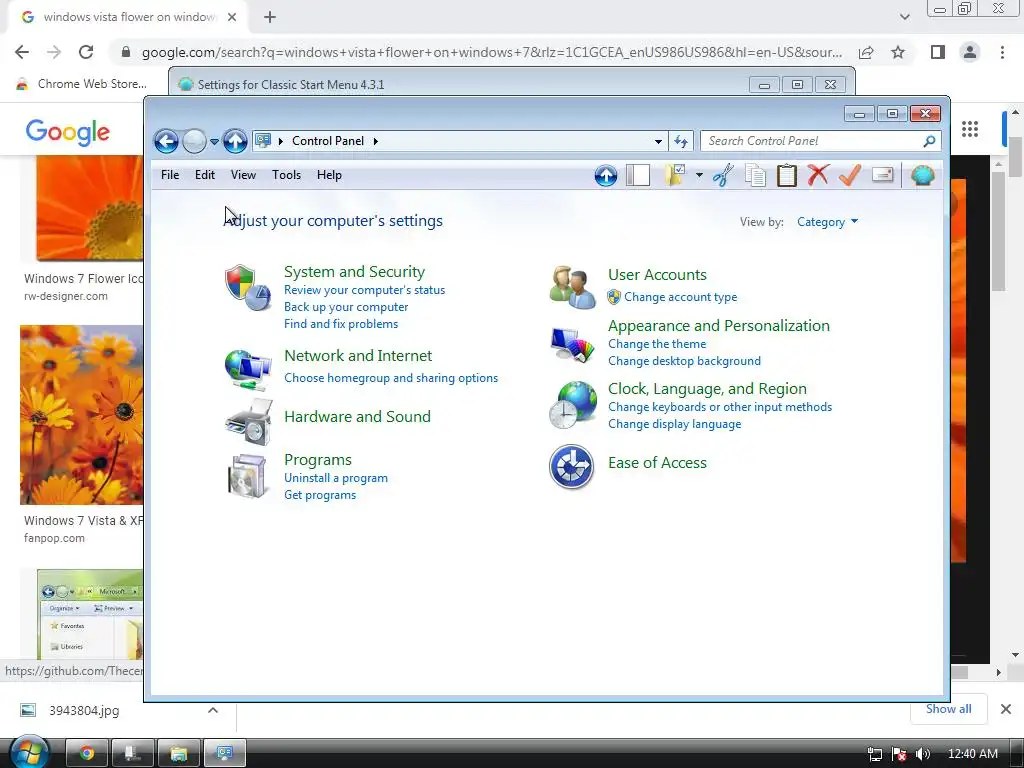This screenshot has width=1024, height=768.
Task: Click the refresh button beside address bar
Action: point(681,141)
